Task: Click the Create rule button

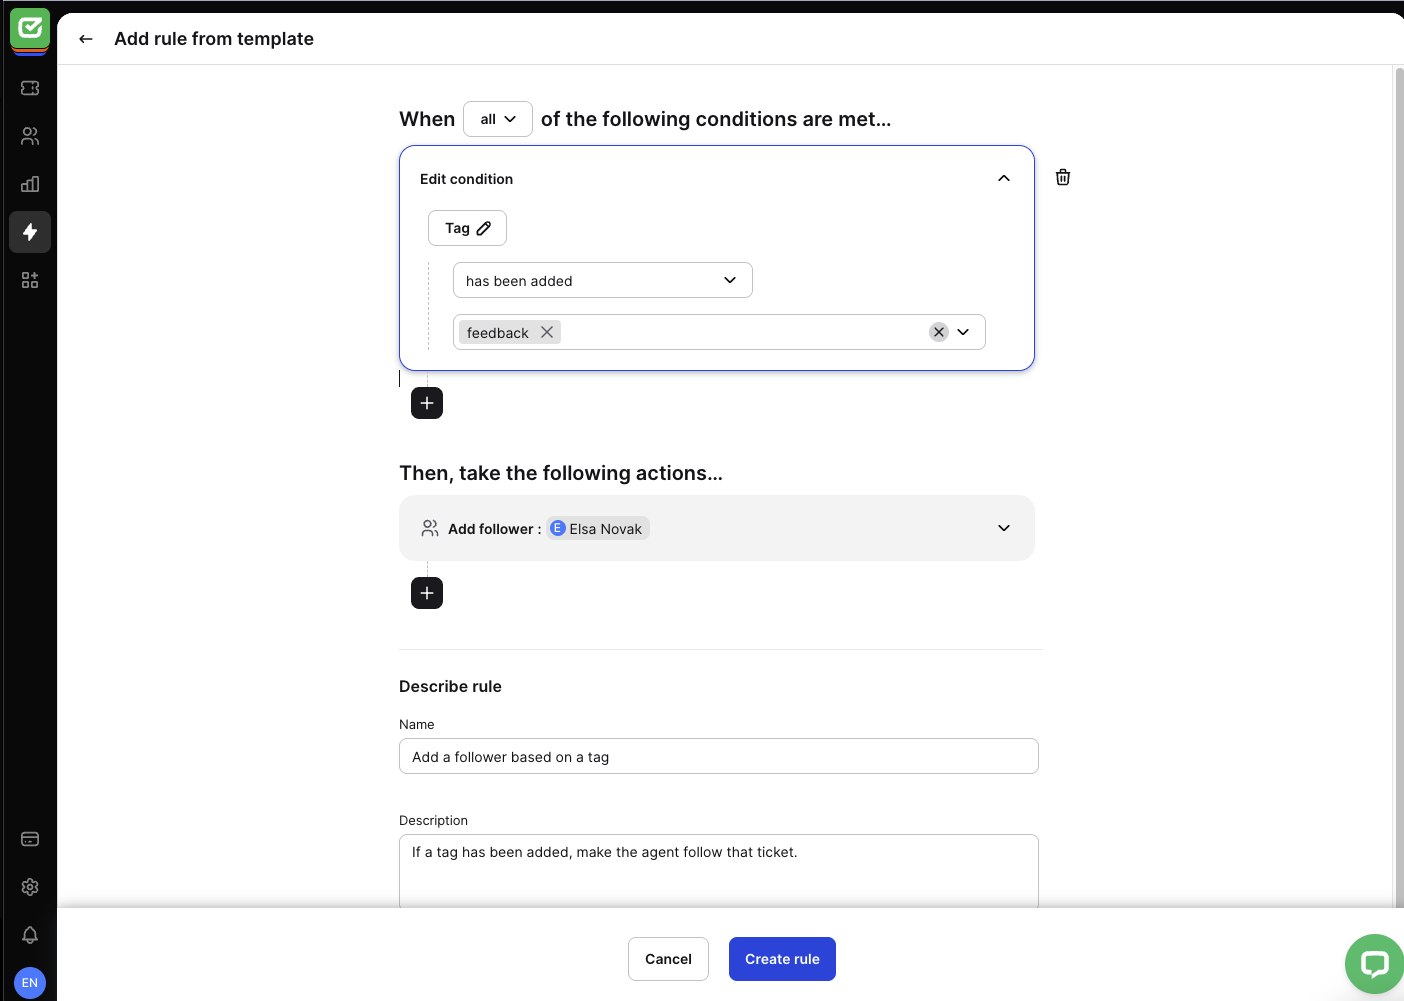Action: pos(782,959)
